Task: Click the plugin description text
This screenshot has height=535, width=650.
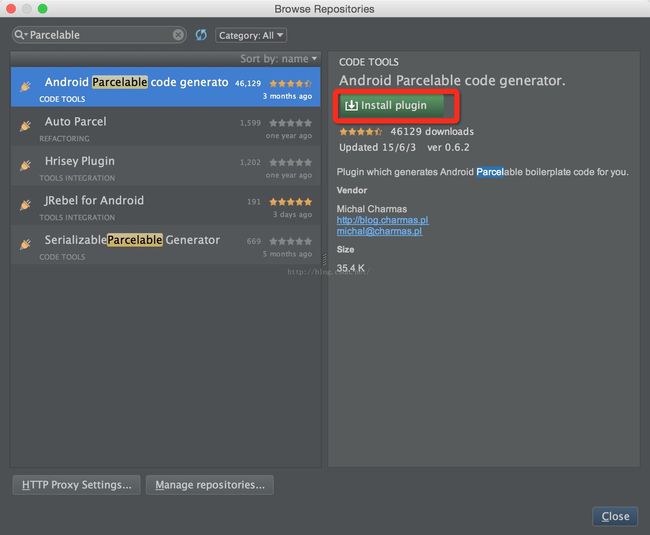Action: click(483, 172)
